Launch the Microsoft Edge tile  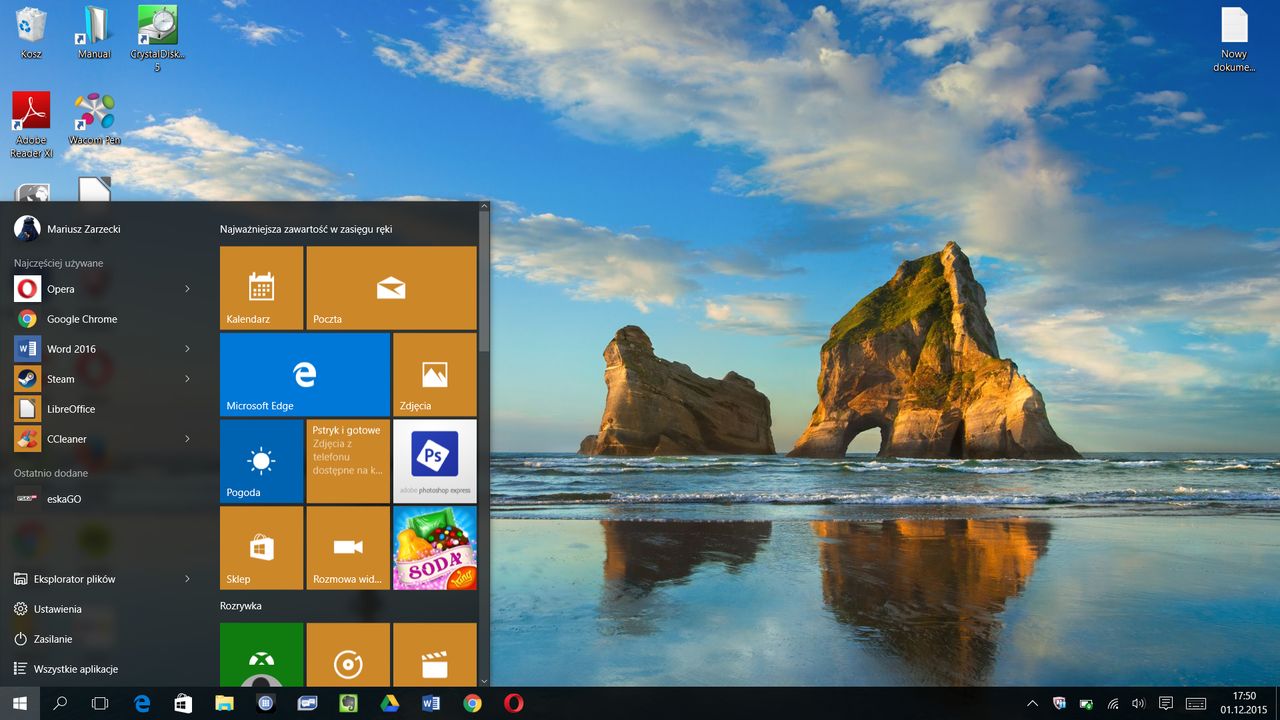coord(305,374)
